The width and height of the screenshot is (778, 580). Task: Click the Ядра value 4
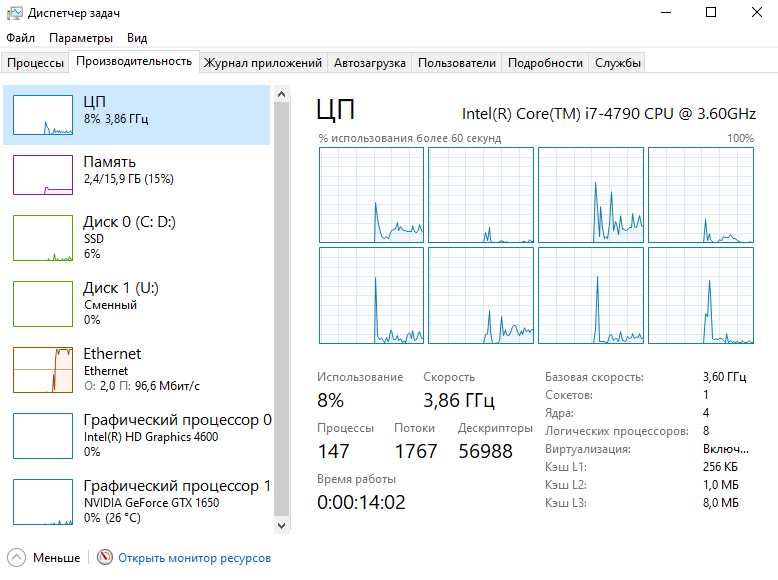click(706, 413)
